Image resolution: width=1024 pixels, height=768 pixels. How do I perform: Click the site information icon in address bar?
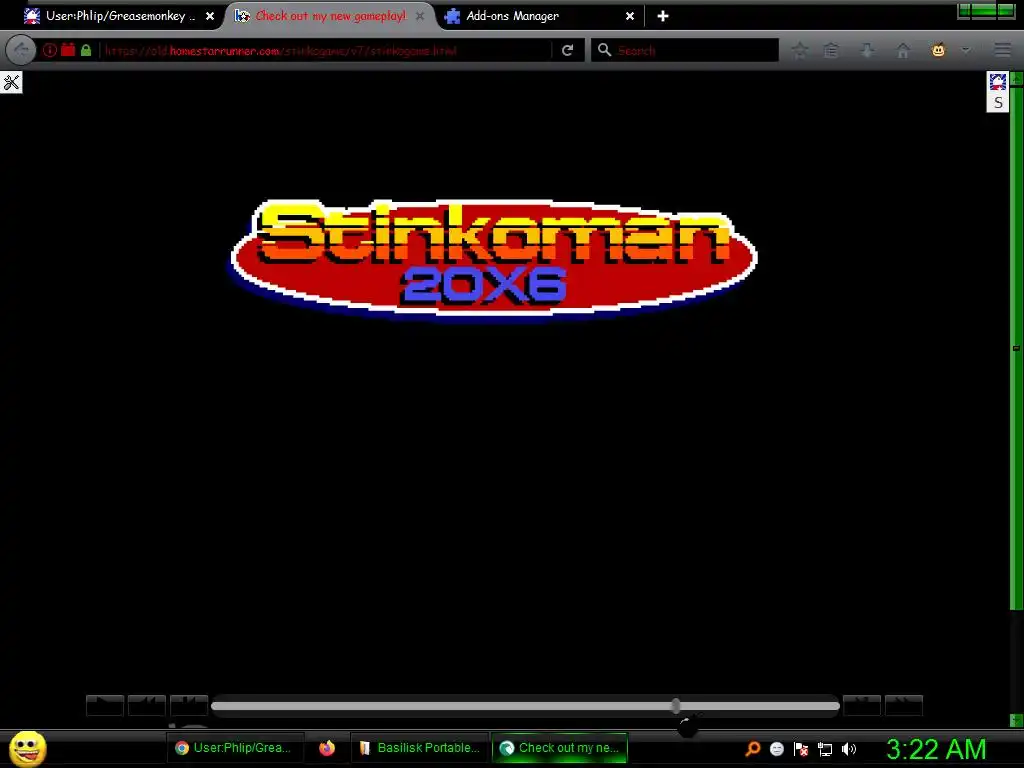tap(50, 50)
